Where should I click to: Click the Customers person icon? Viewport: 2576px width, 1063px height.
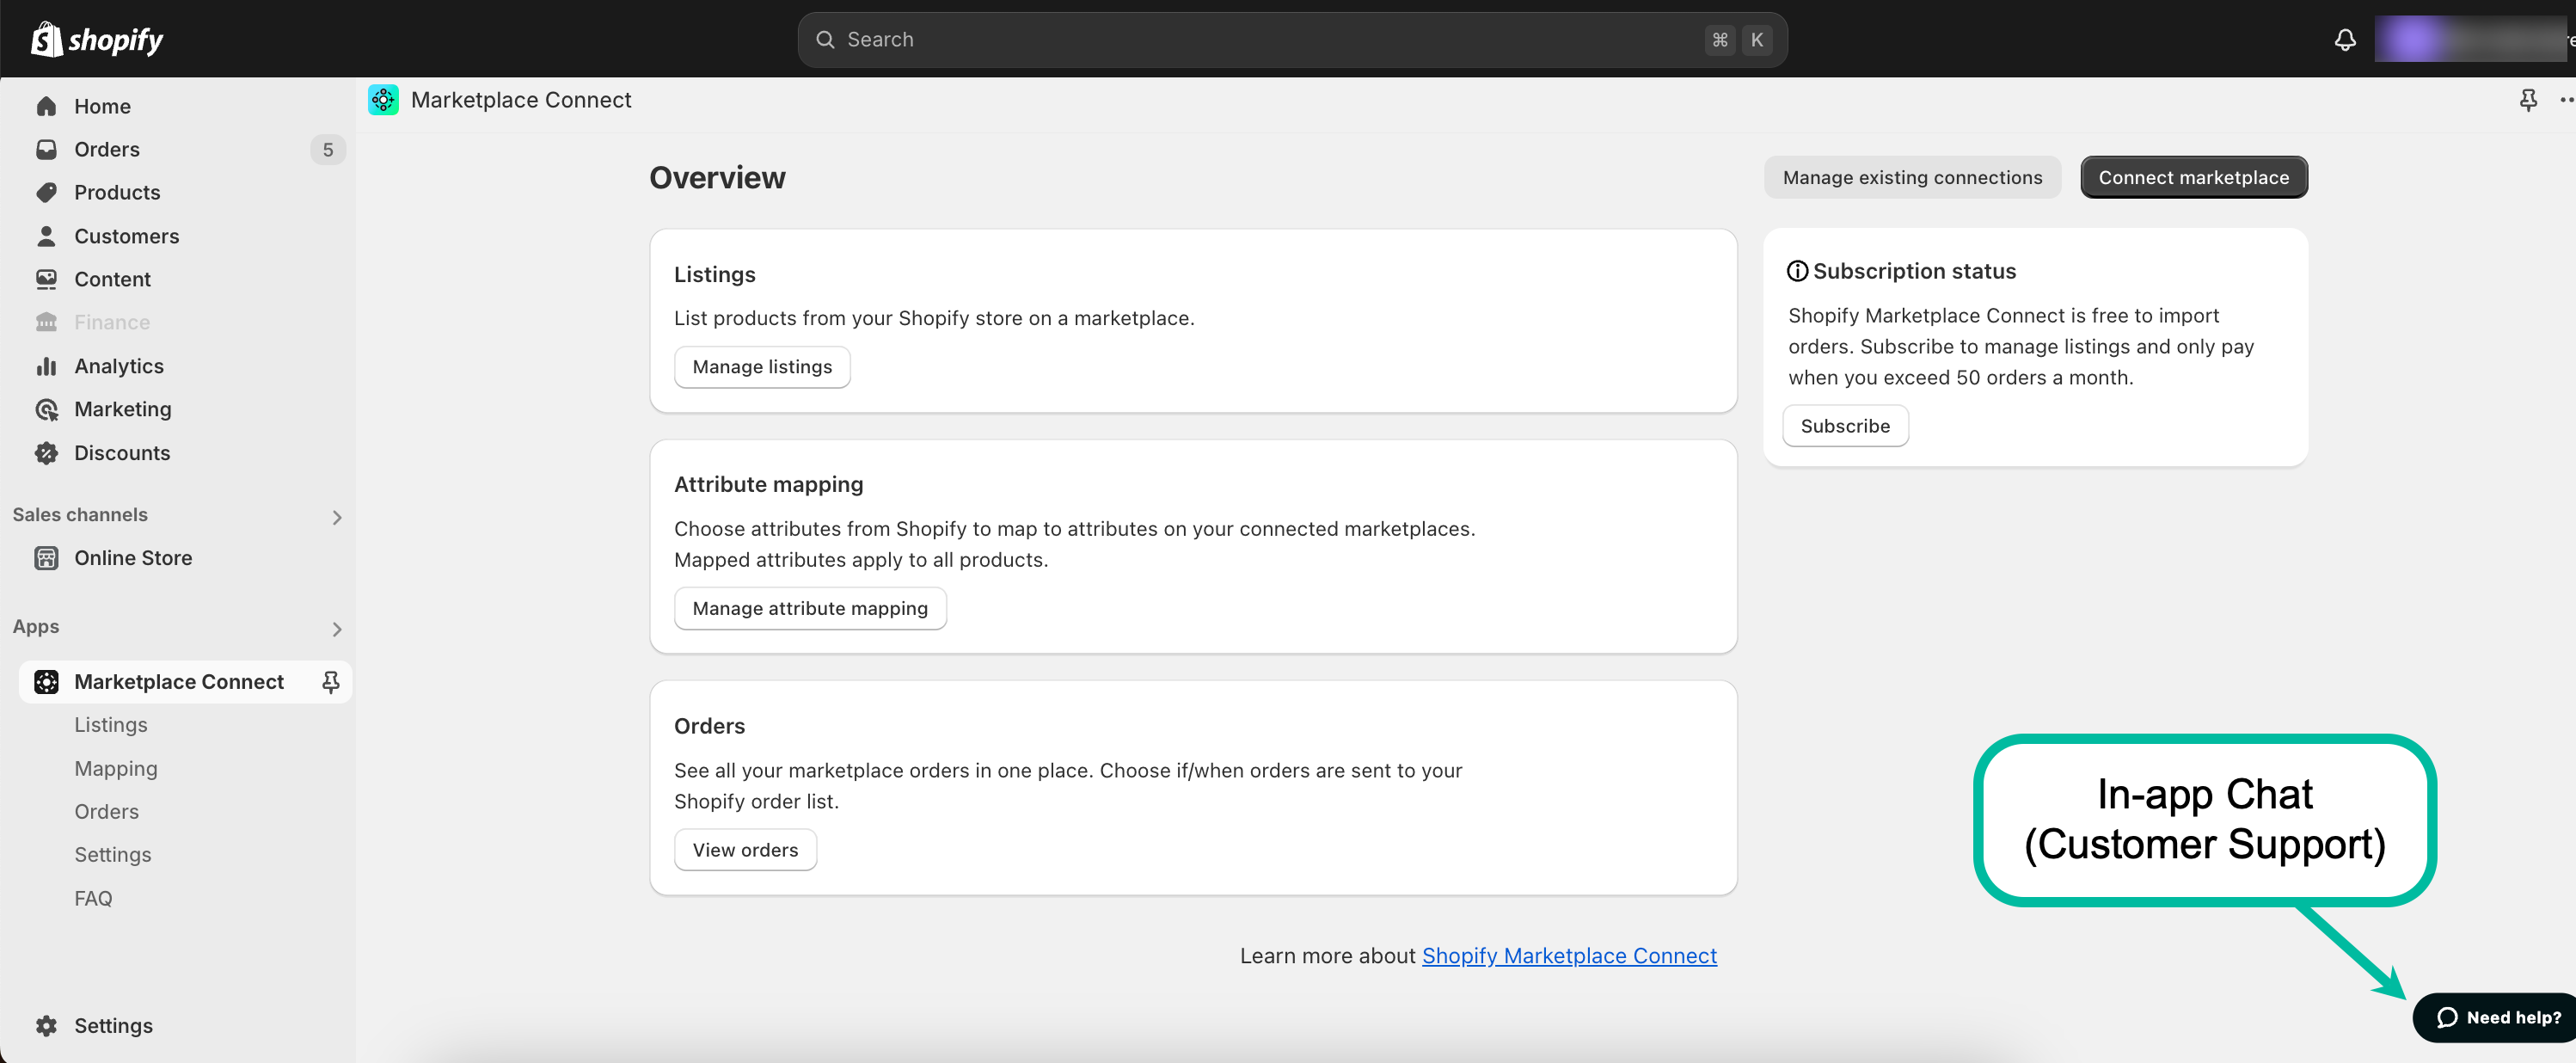[46, 236]
